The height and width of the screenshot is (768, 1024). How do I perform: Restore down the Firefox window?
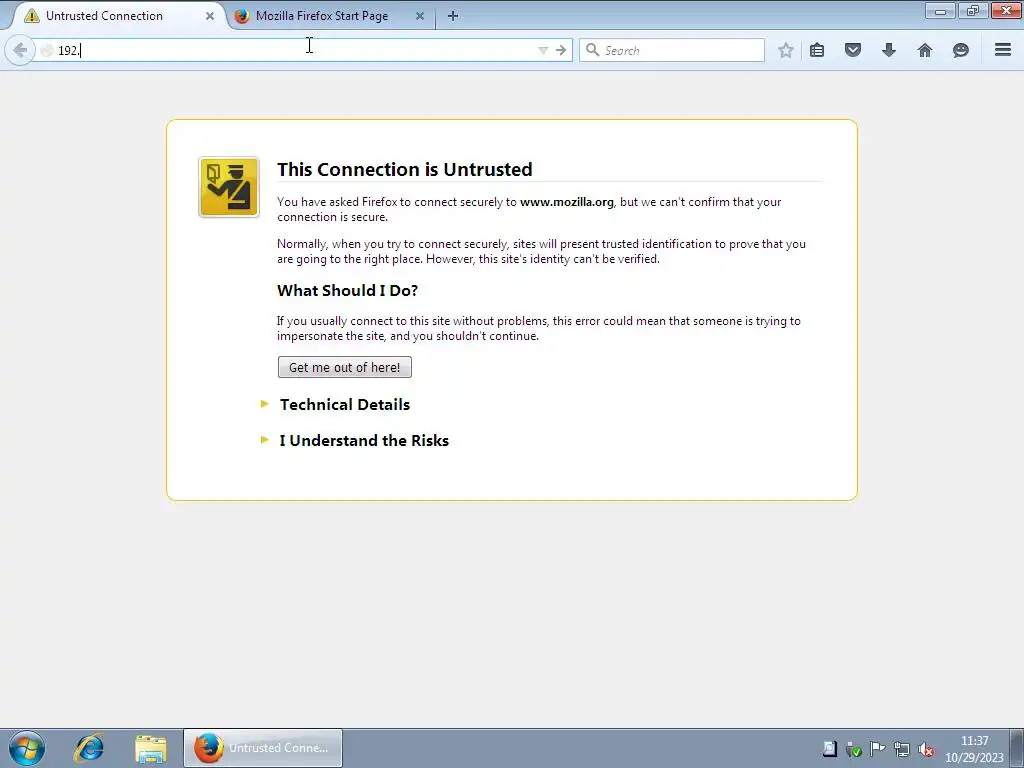973,10
